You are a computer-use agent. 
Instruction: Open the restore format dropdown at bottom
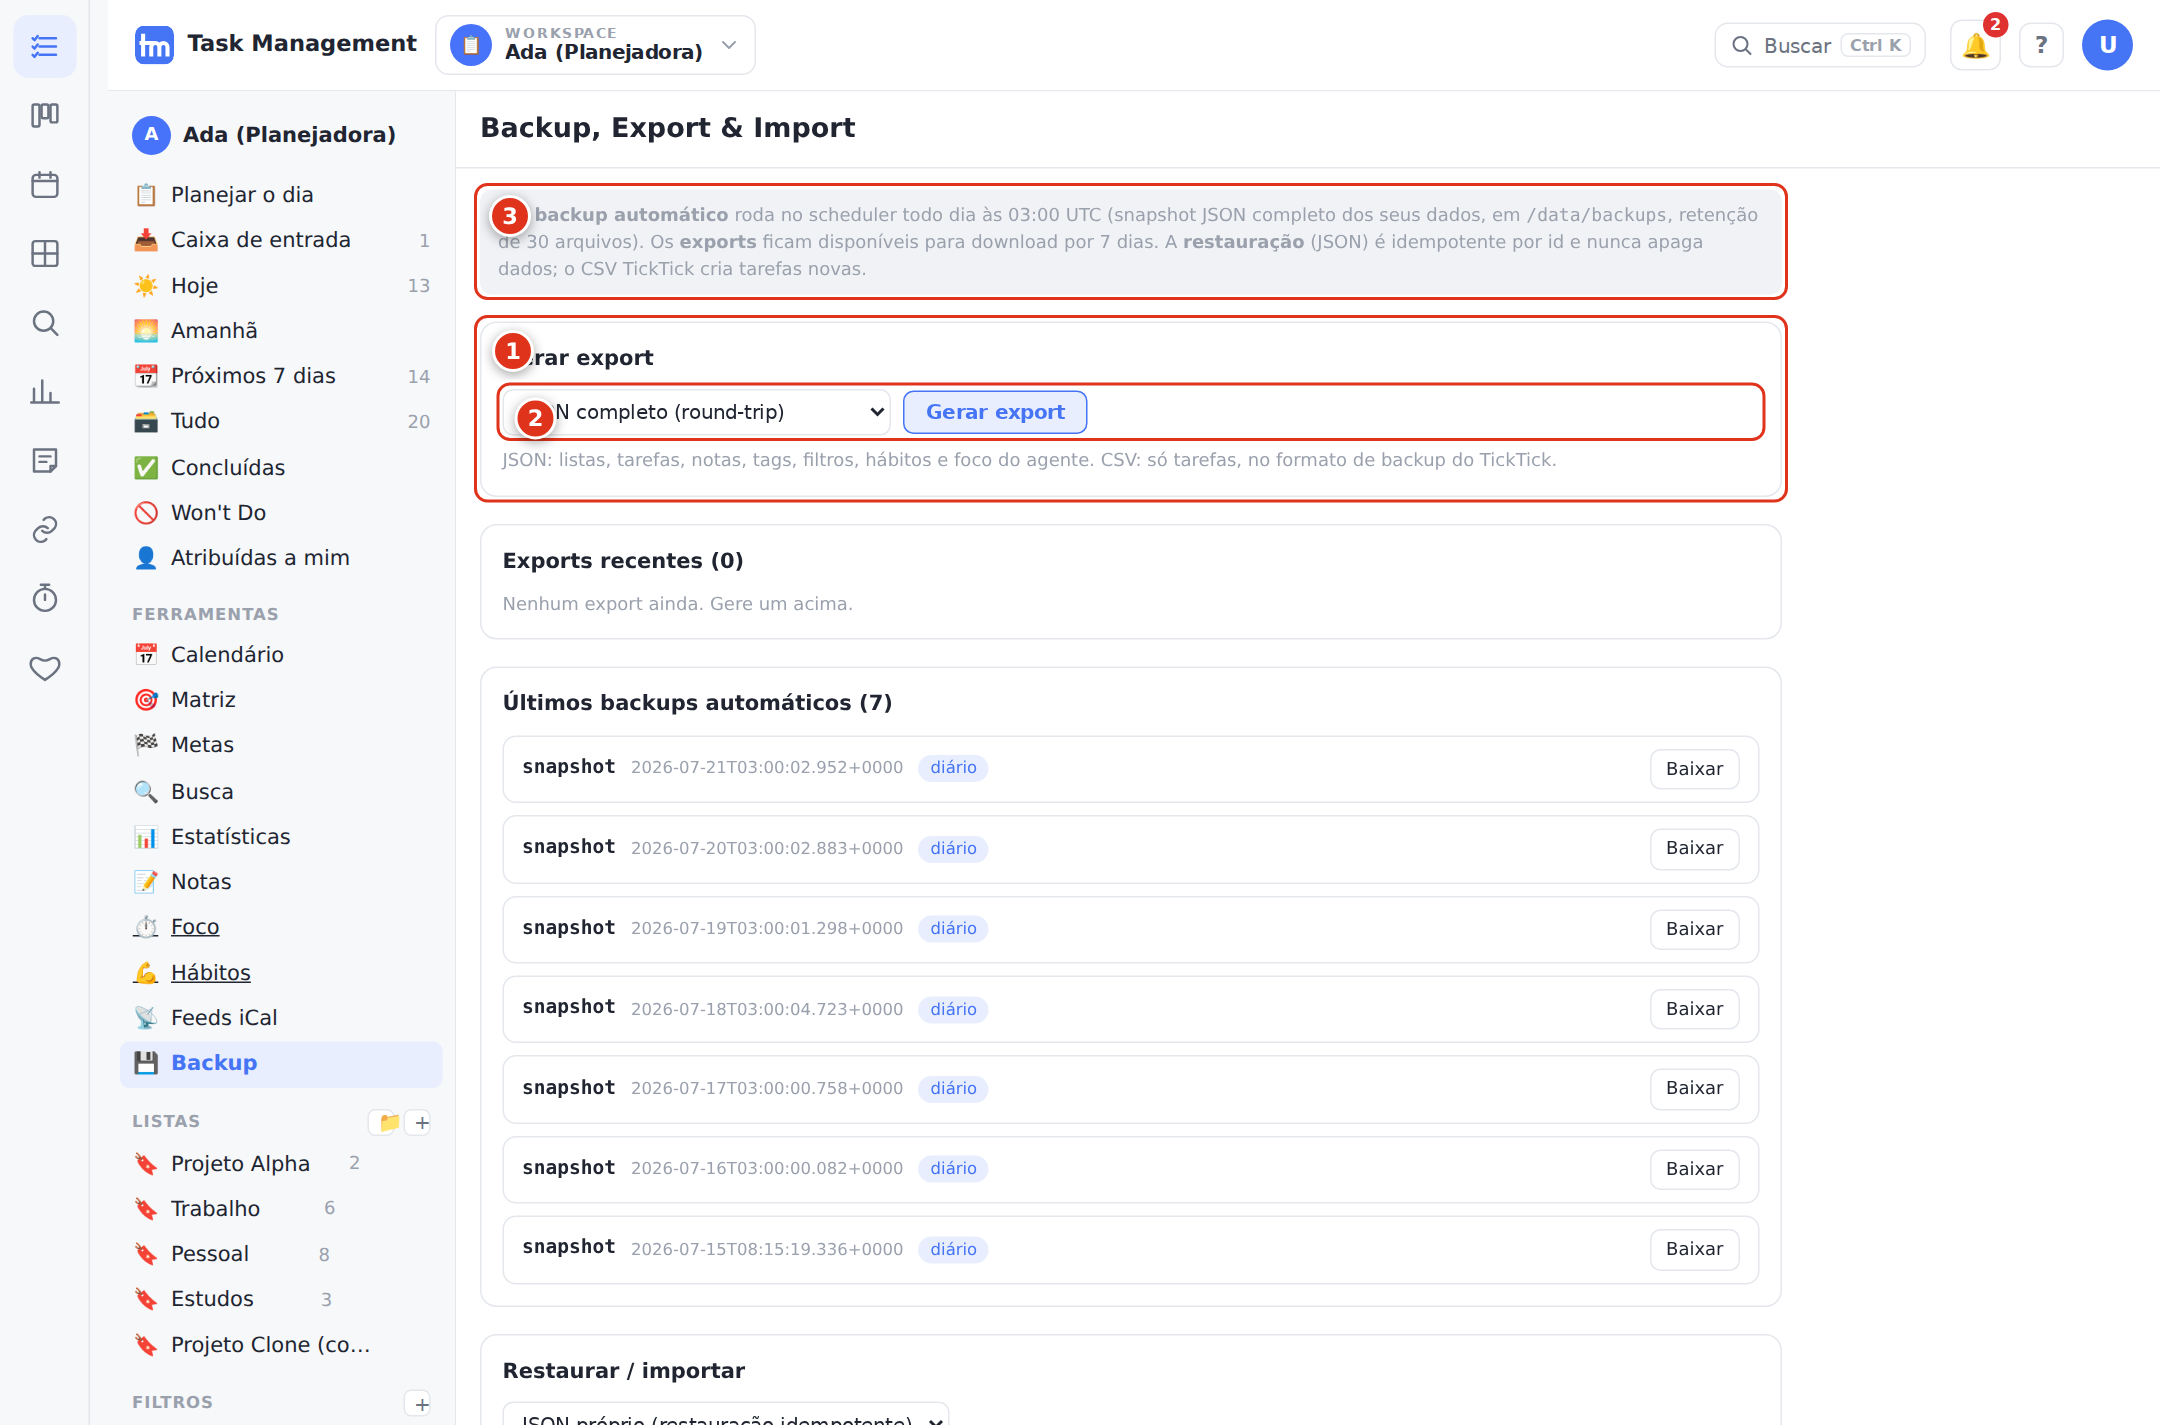[726, 1414]
